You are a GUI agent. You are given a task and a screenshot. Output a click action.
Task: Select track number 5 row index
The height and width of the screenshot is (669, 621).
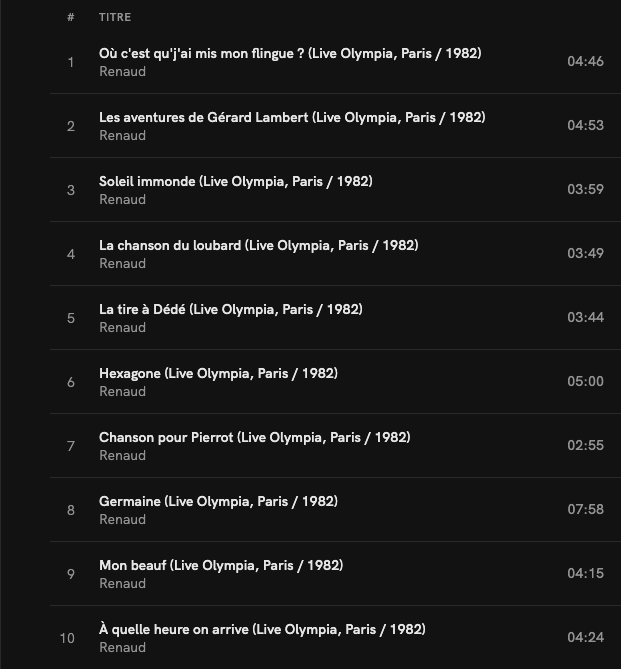pyautogui.click(x=71, y=318)
